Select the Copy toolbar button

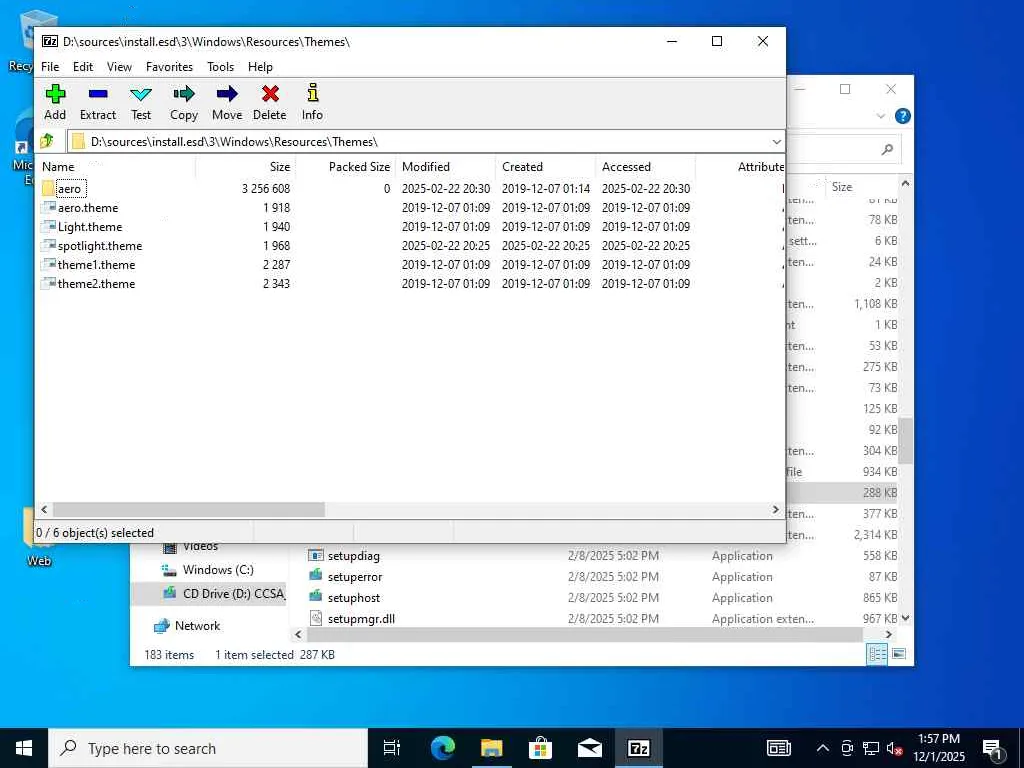(184, 103)
